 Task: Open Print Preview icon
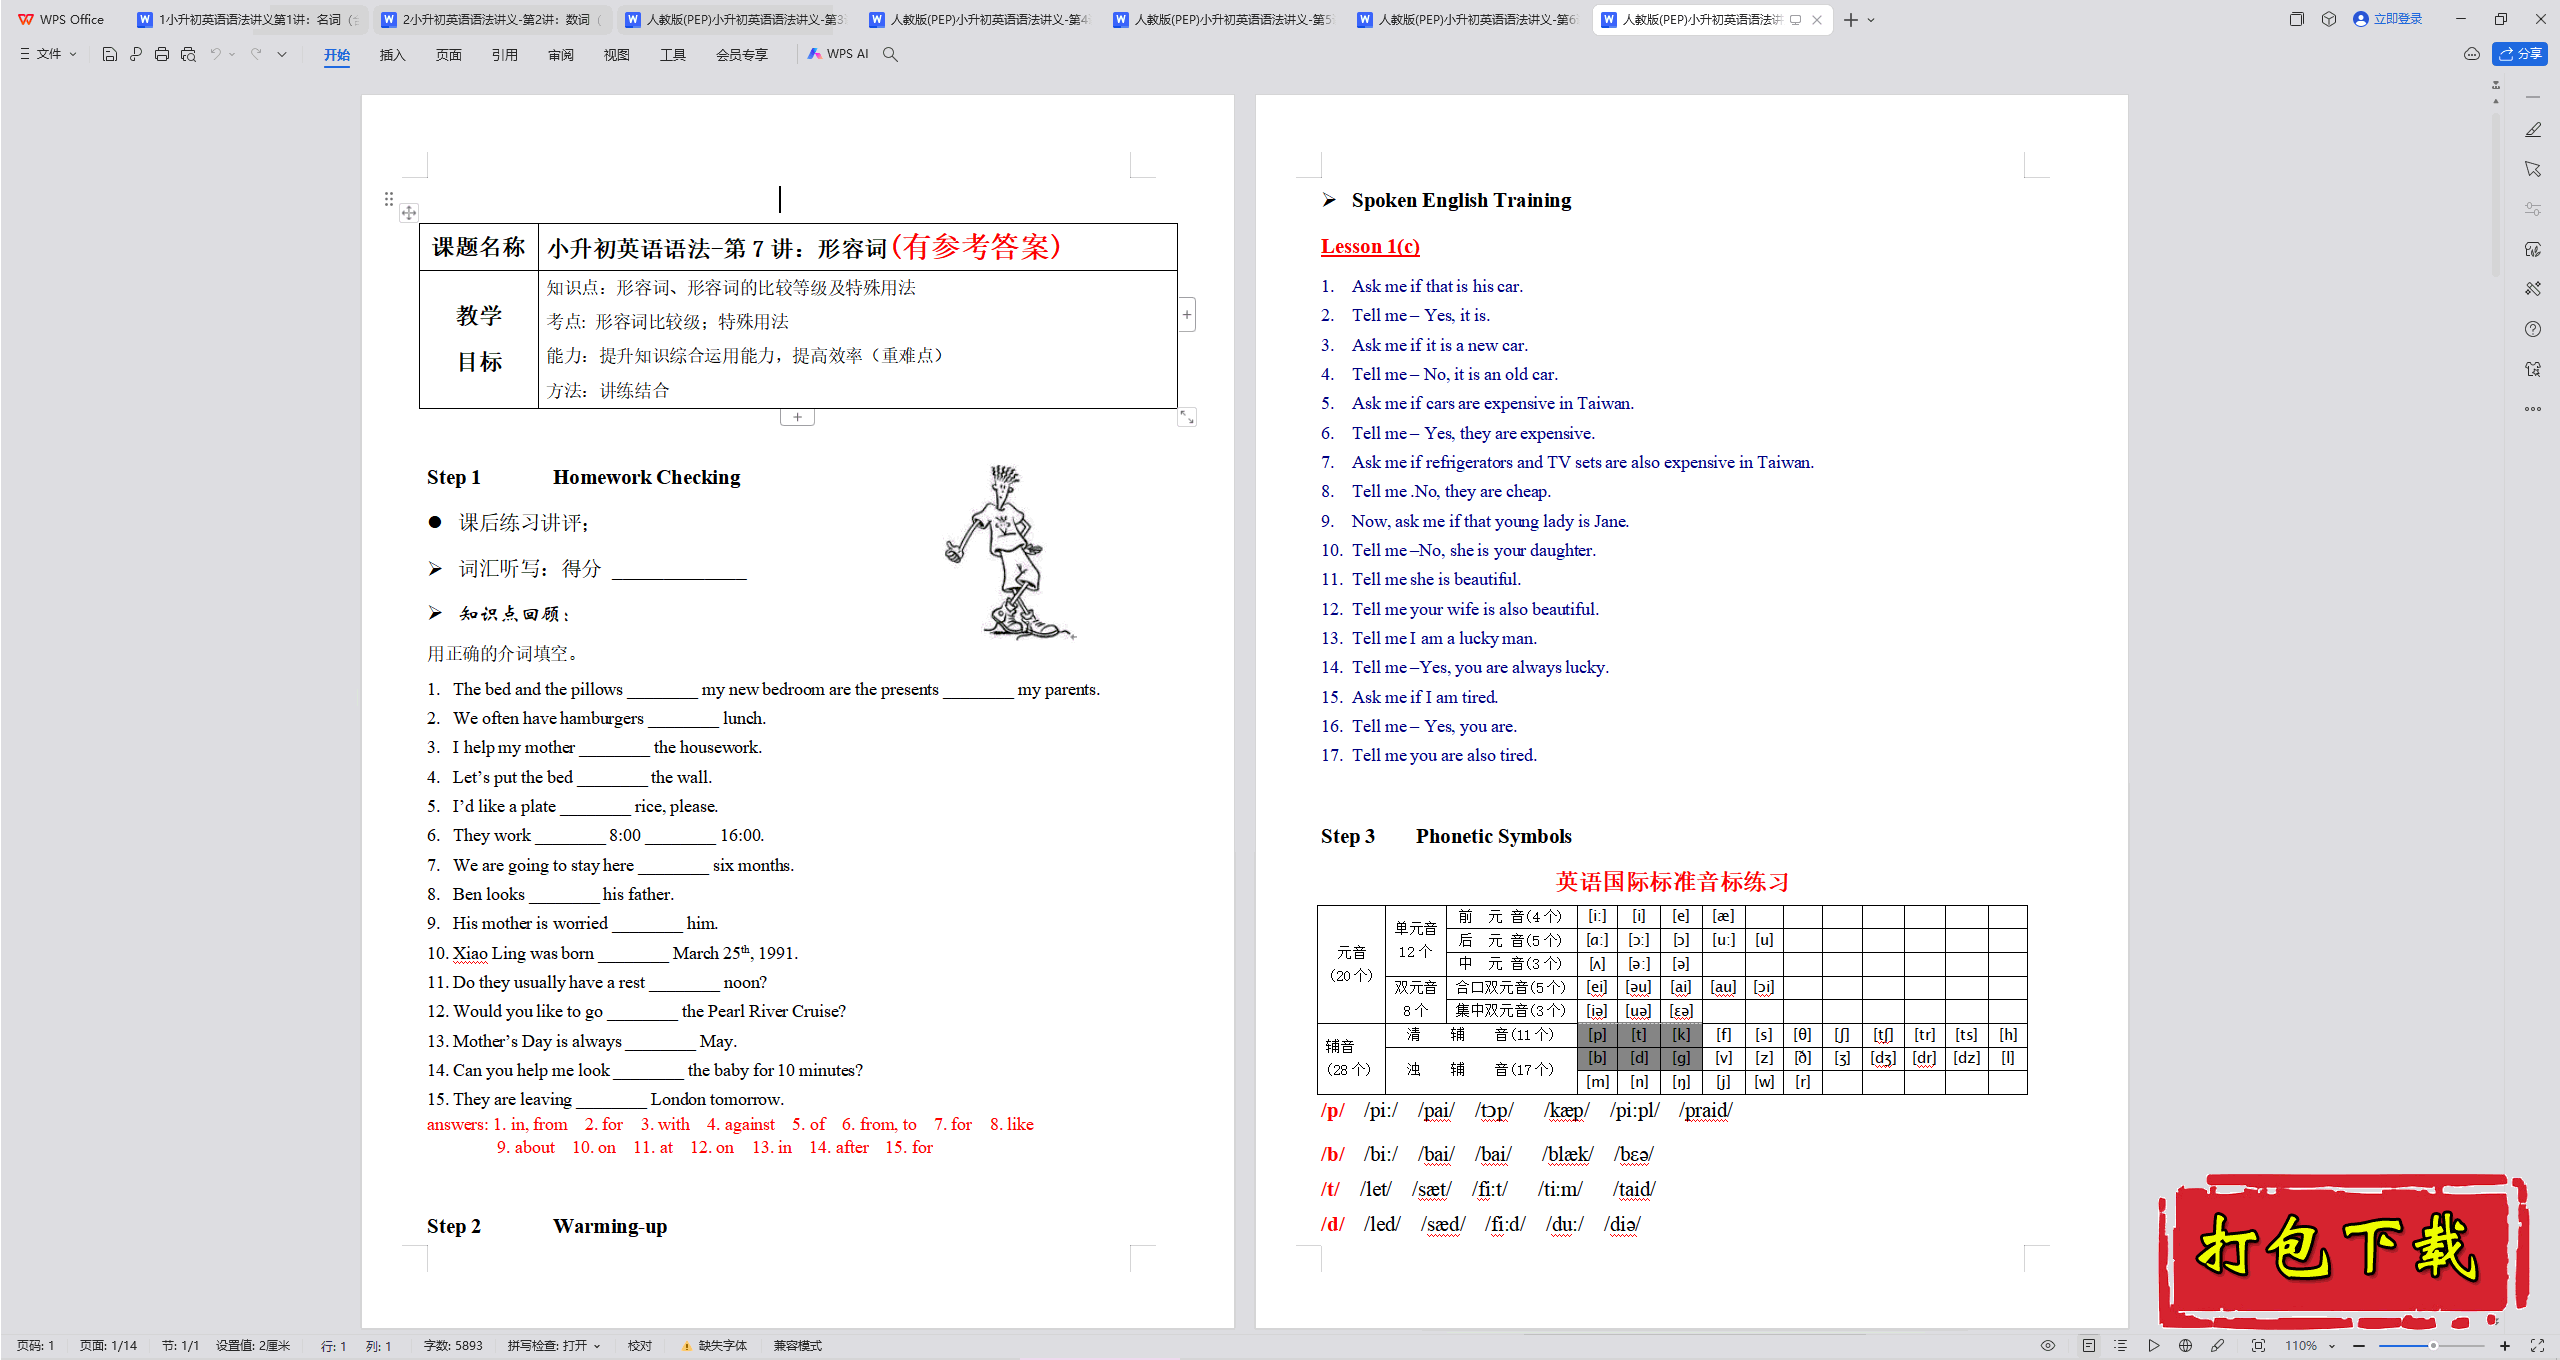coord(188,54)
